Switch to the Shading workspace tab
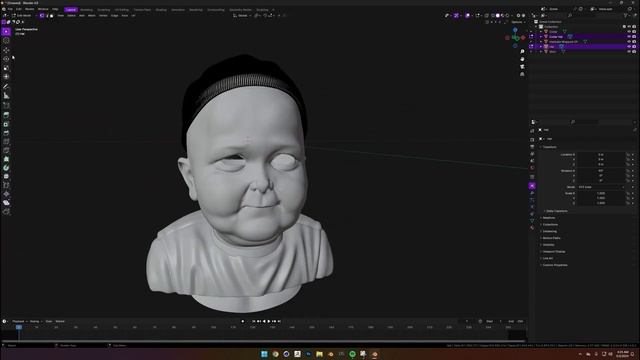 click(161, 9)
